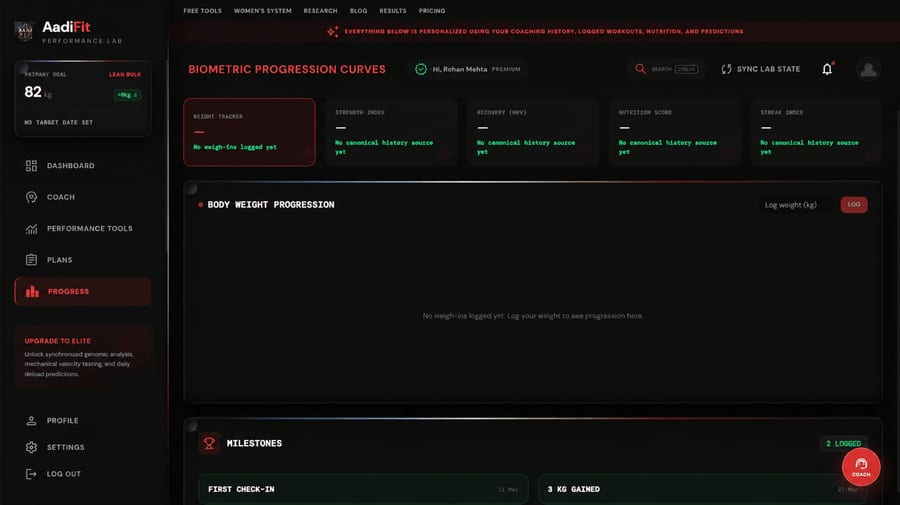The width and height of the screenshot is (900, 505).
Task: Click the LEAN BULK label
Action: click(x=125, y=75)
